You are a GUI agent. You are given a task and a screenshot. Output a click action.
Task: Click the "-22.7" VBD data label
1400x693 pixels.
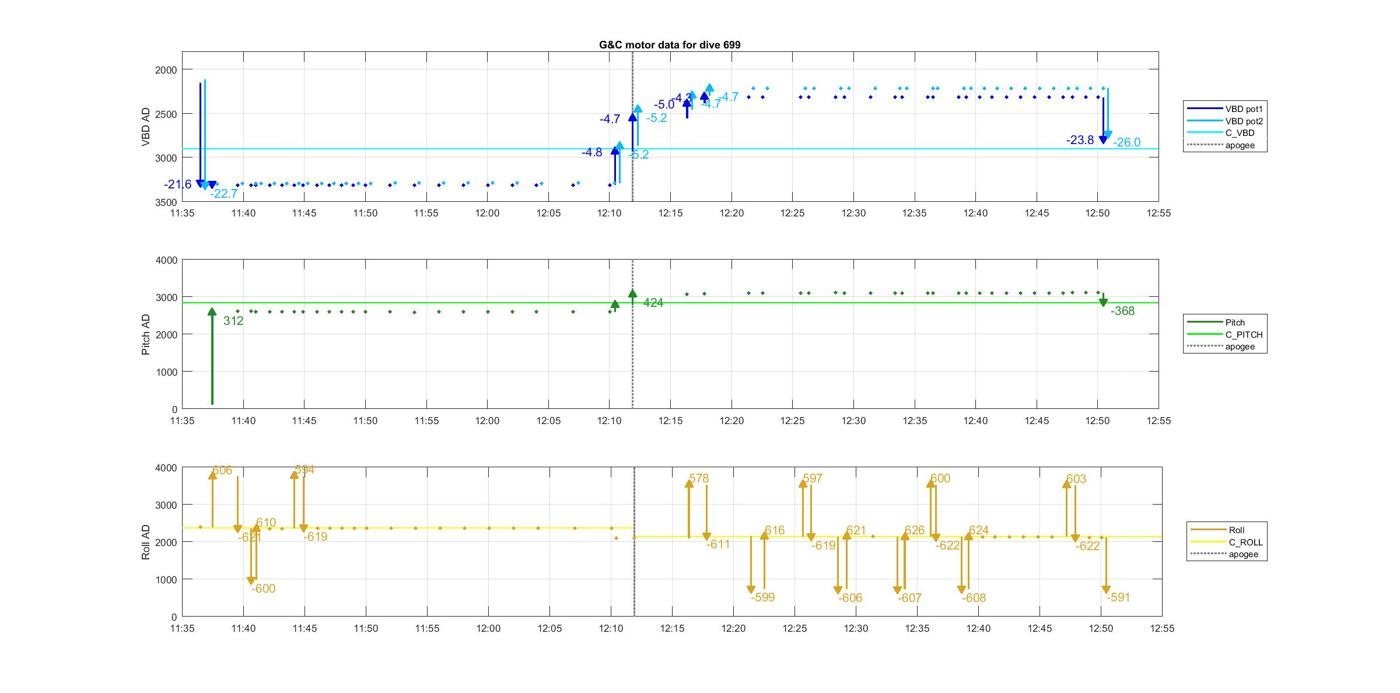pyautogui.click(x=224, y=194)
